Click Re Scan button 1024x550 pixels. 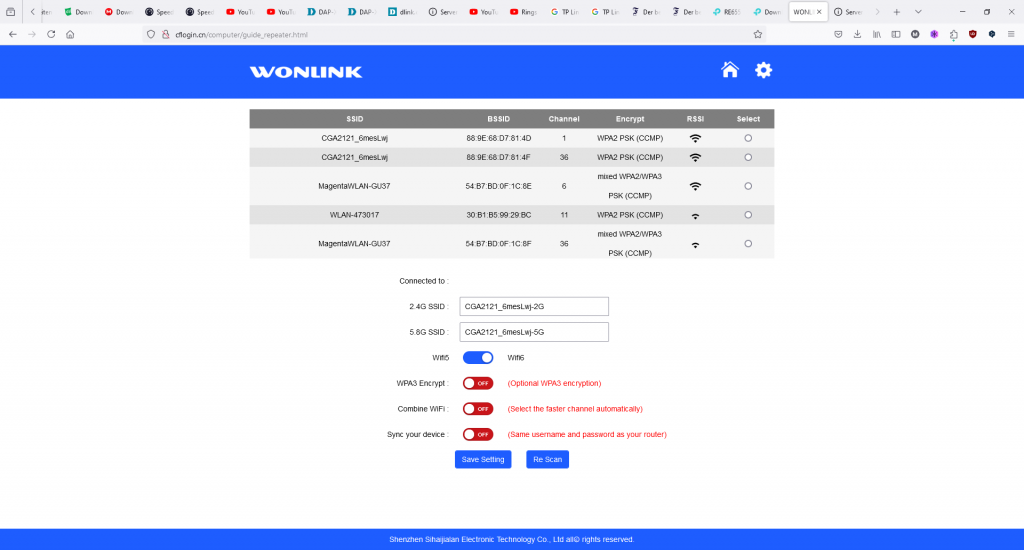(x=547, y=459)
